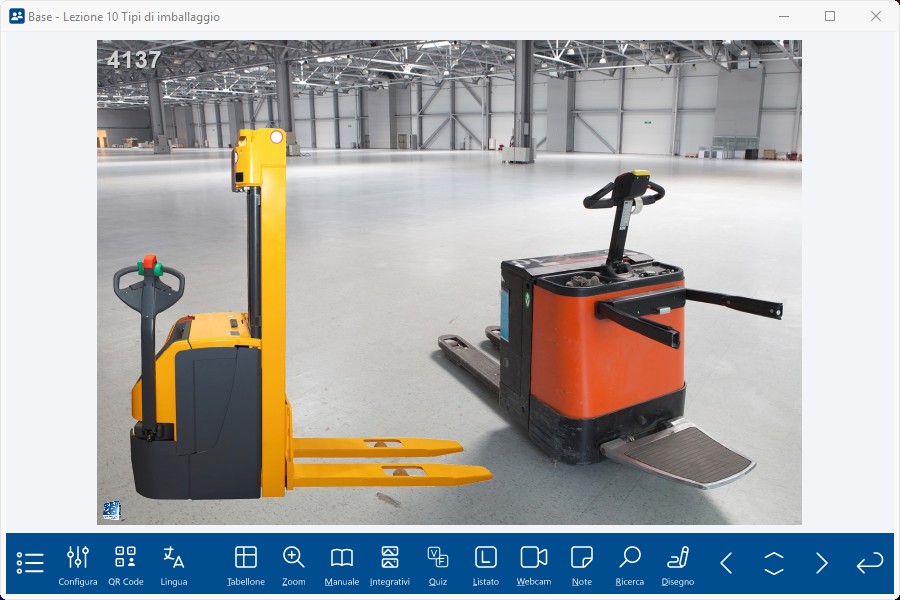This screenshot has width=900, height=600.
Task: Go to the previous slide
Action: point(726,563)
